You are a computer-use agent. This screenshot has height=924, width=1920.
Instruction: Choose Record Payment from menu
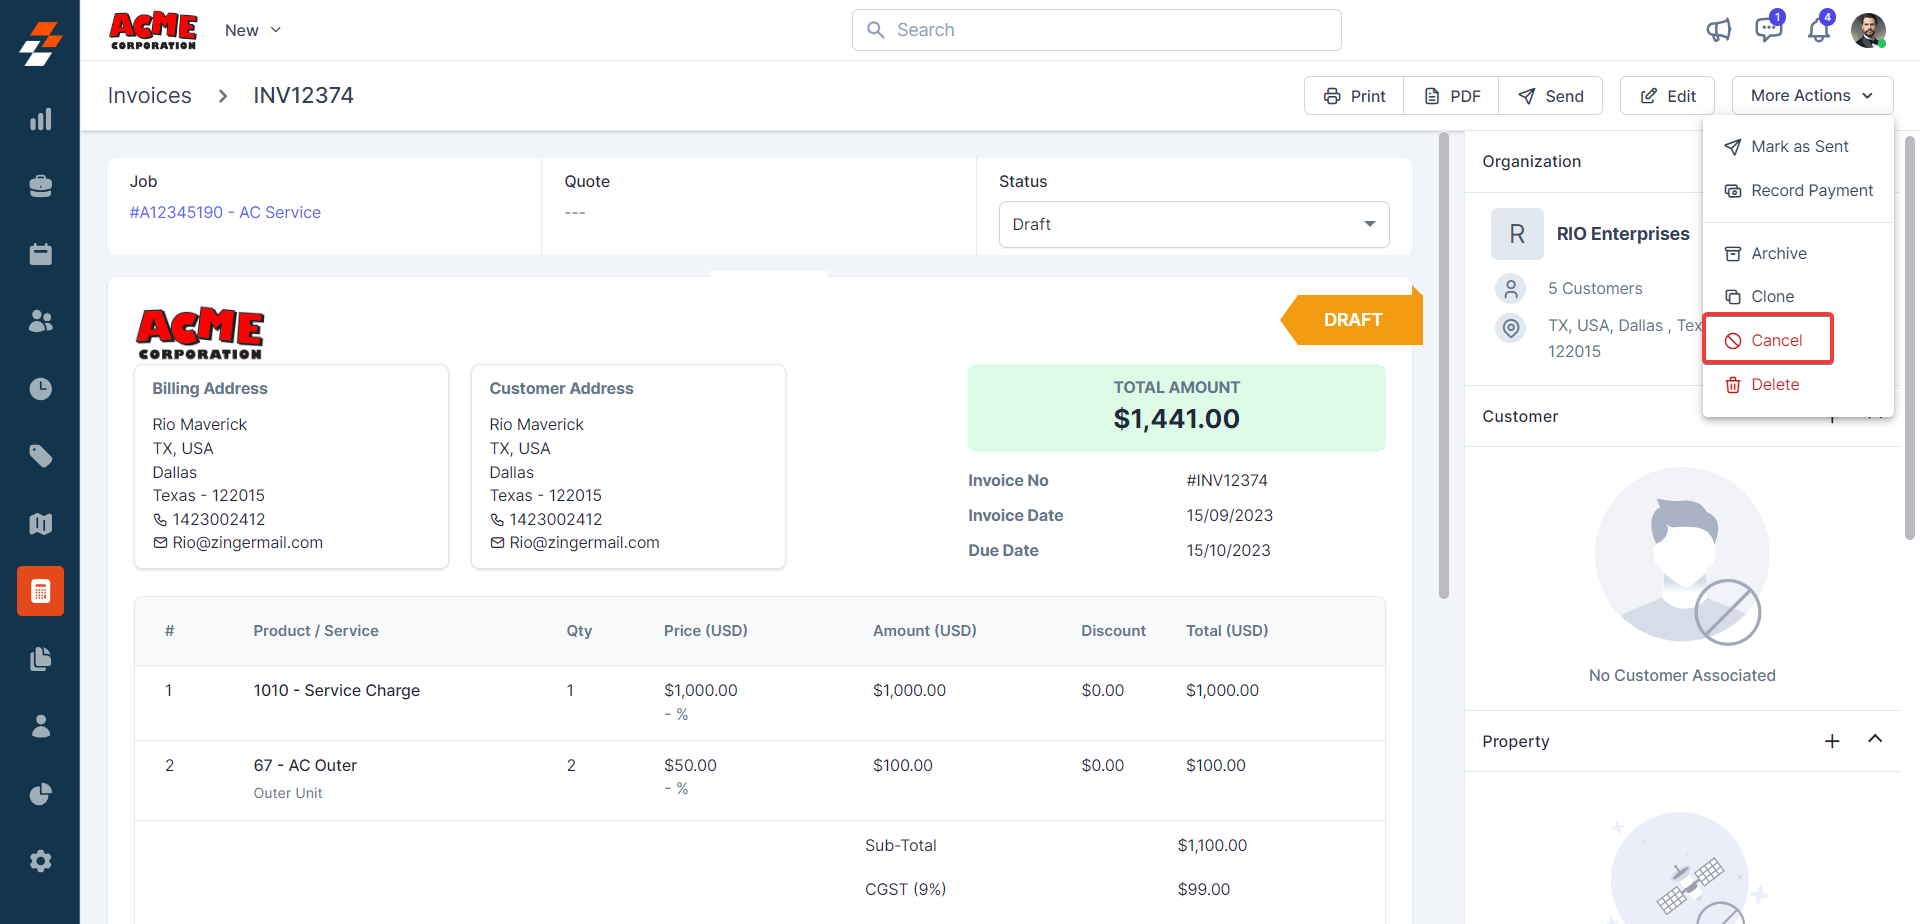[x=1810, y=191]
